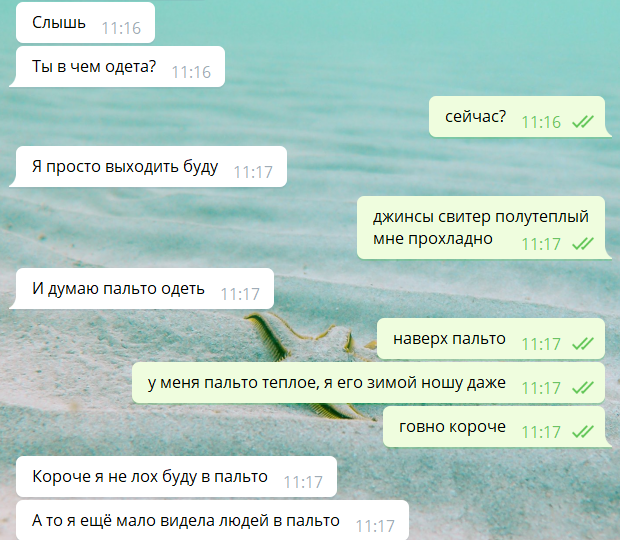Click the 11:17 timestamp on 'И думаю пальто одеть'

pos(240,294)
